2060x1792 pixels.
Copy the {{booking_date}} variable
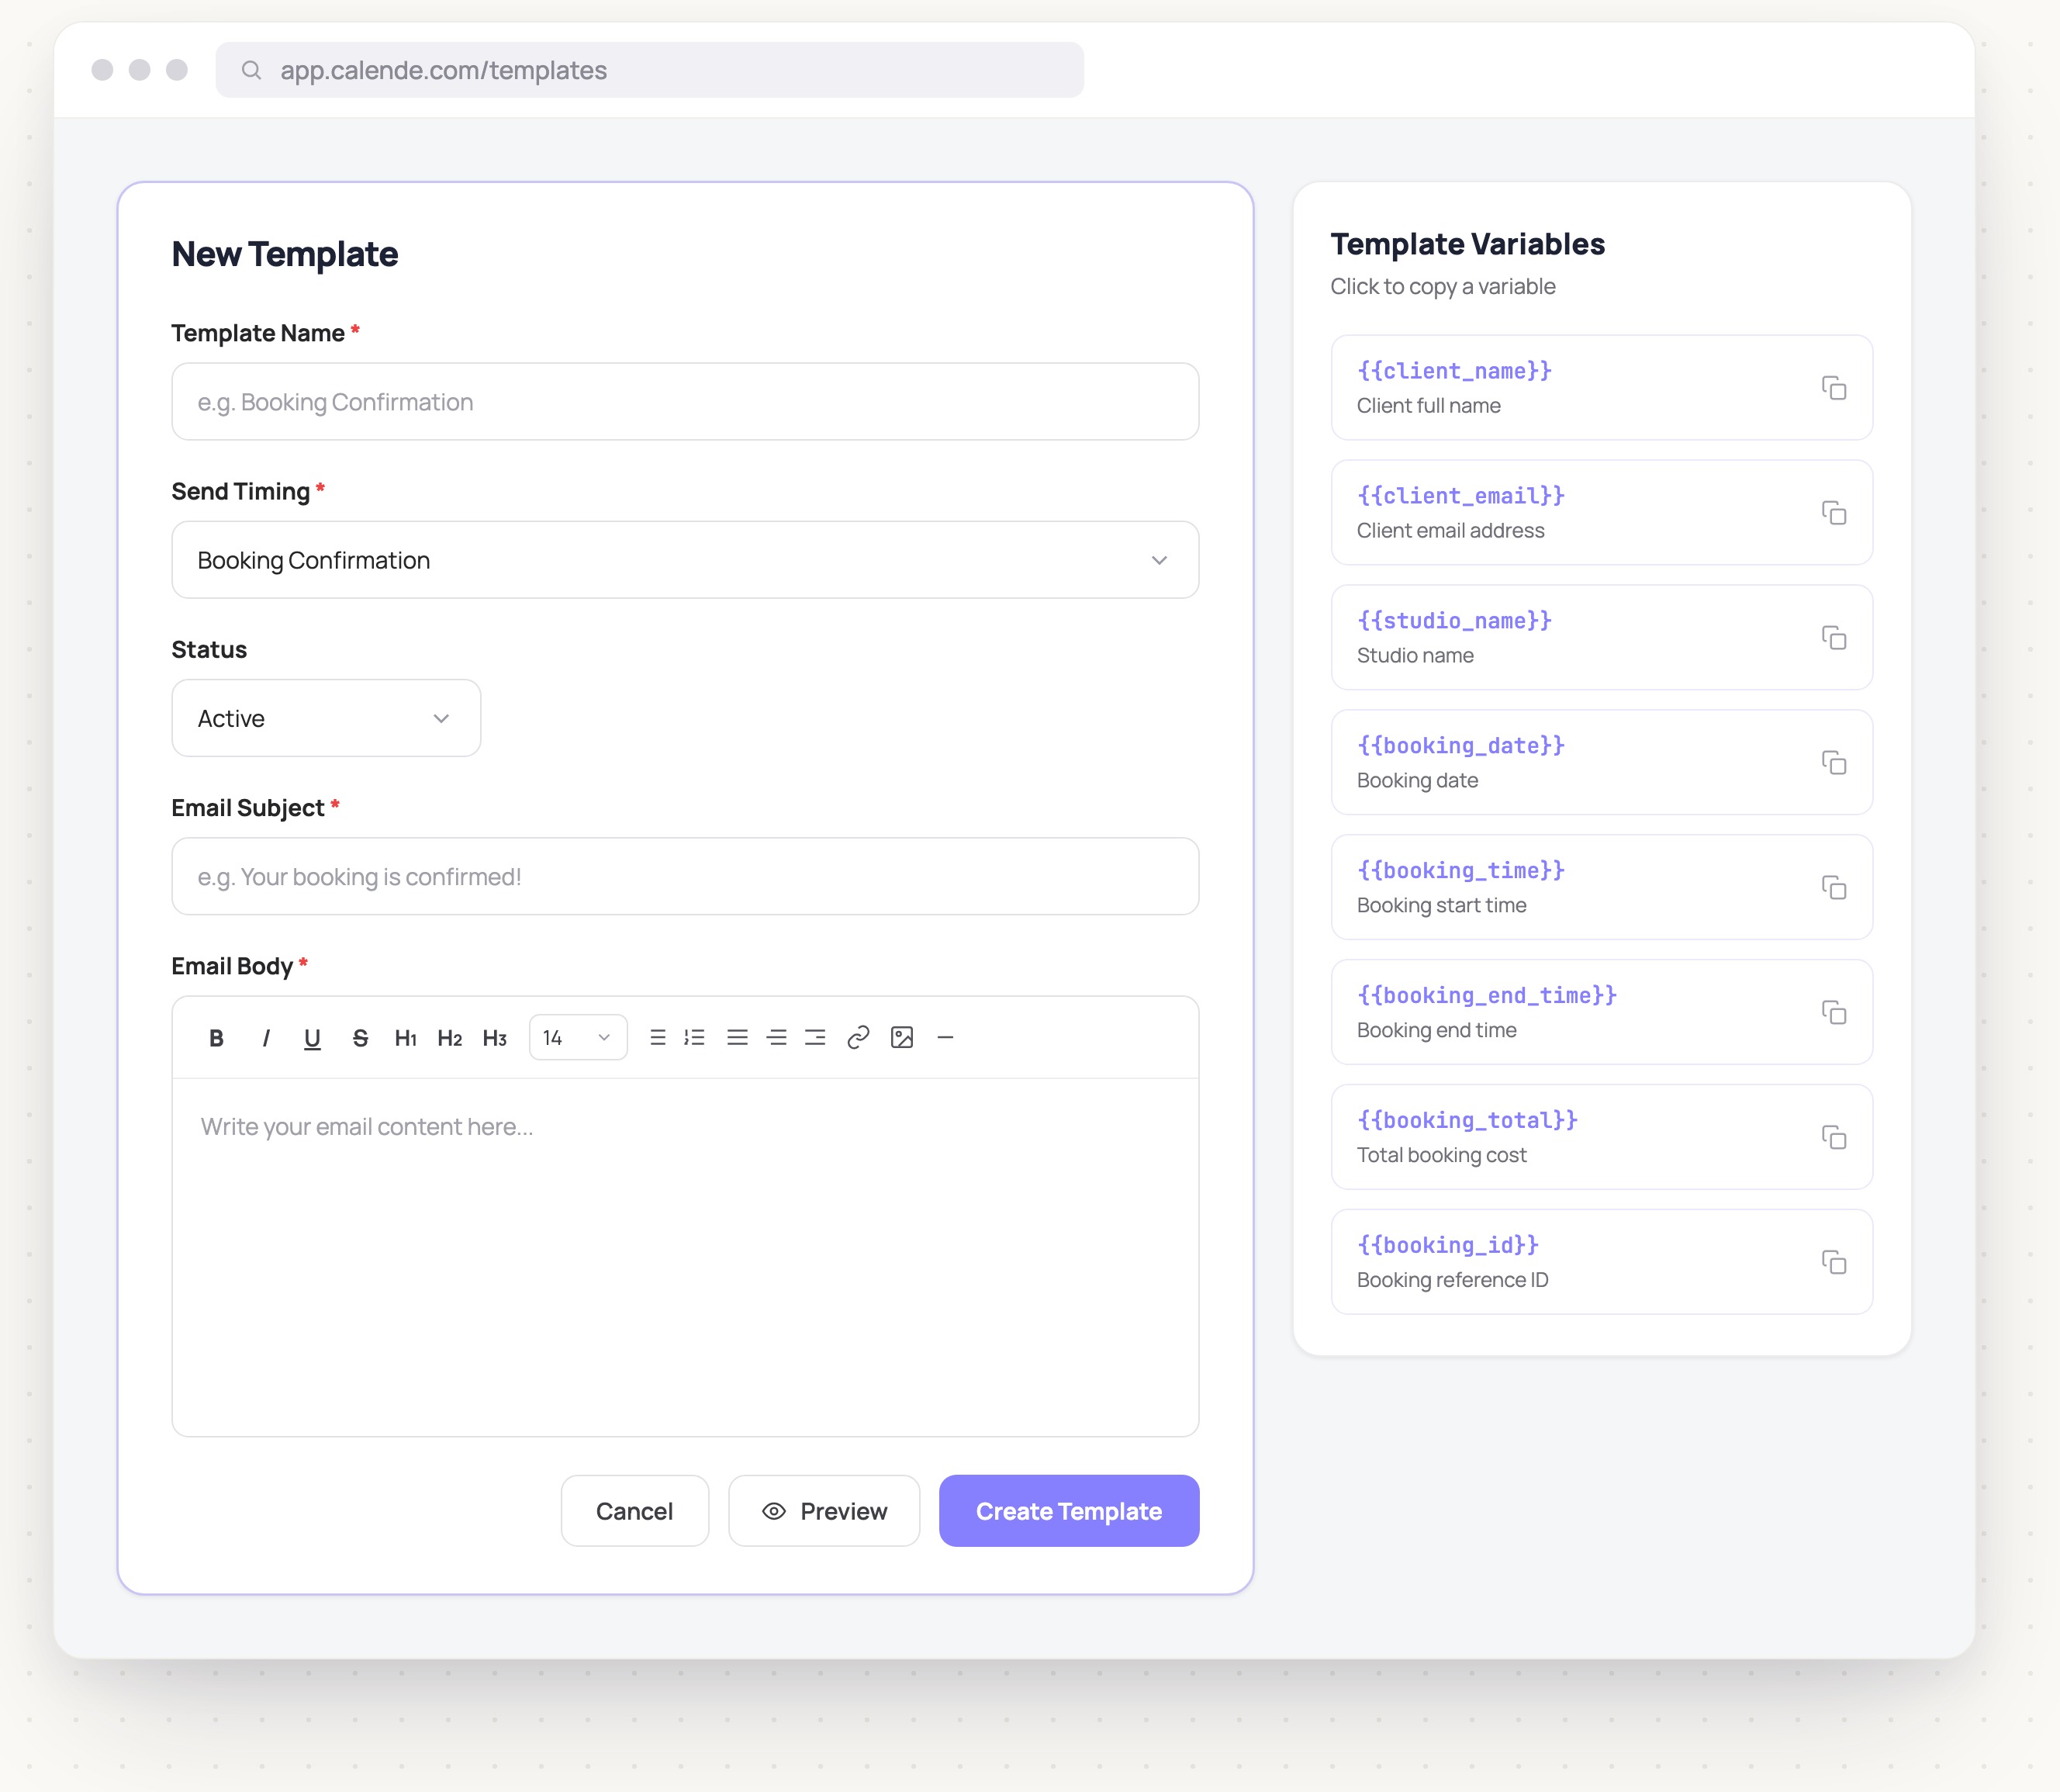(x=1833, y=763)
